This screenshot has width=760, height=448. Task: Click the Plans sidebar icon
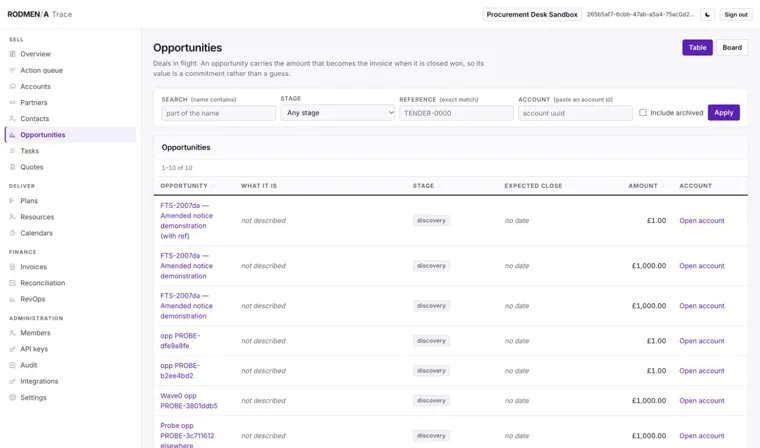[x=13, y=201]
